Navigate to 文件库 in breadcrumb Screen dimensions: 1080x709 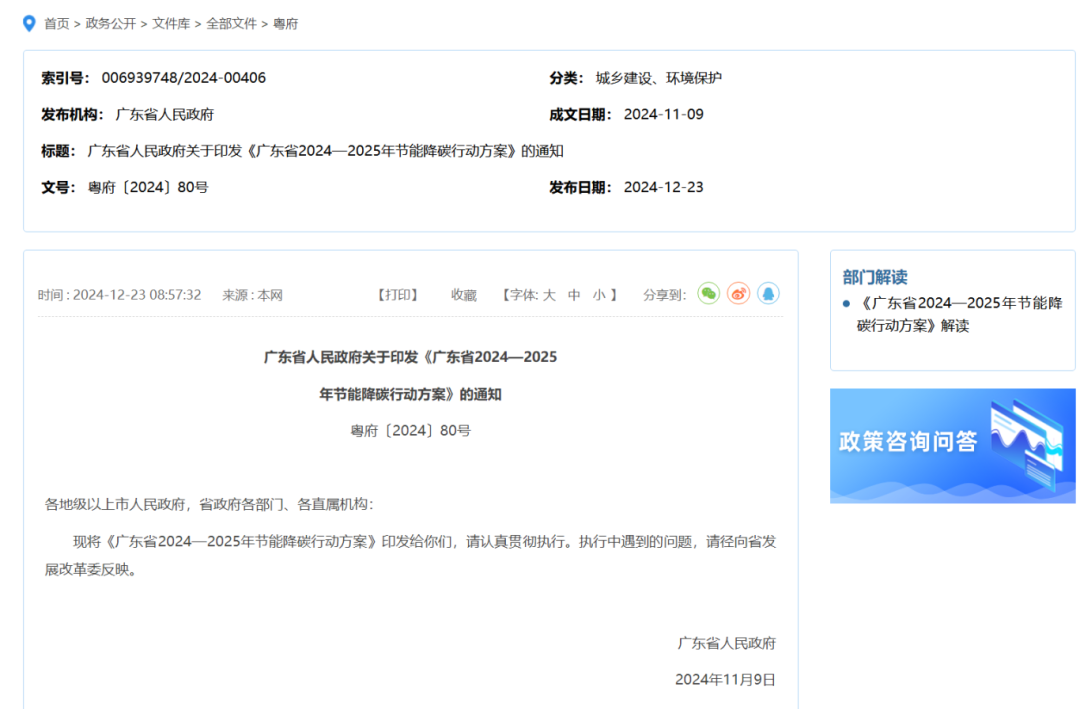pyautogui.click(x=171, y=23)
